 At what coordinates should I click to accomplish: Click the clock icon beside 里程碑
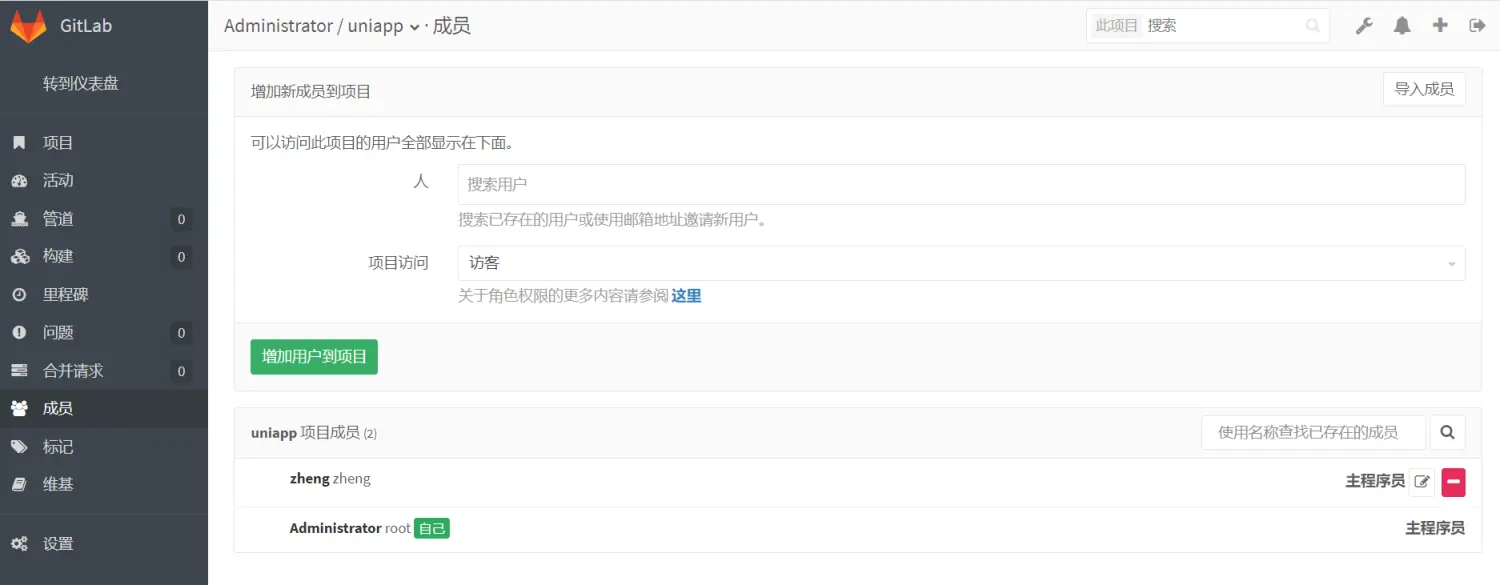[x=19, y=295]
